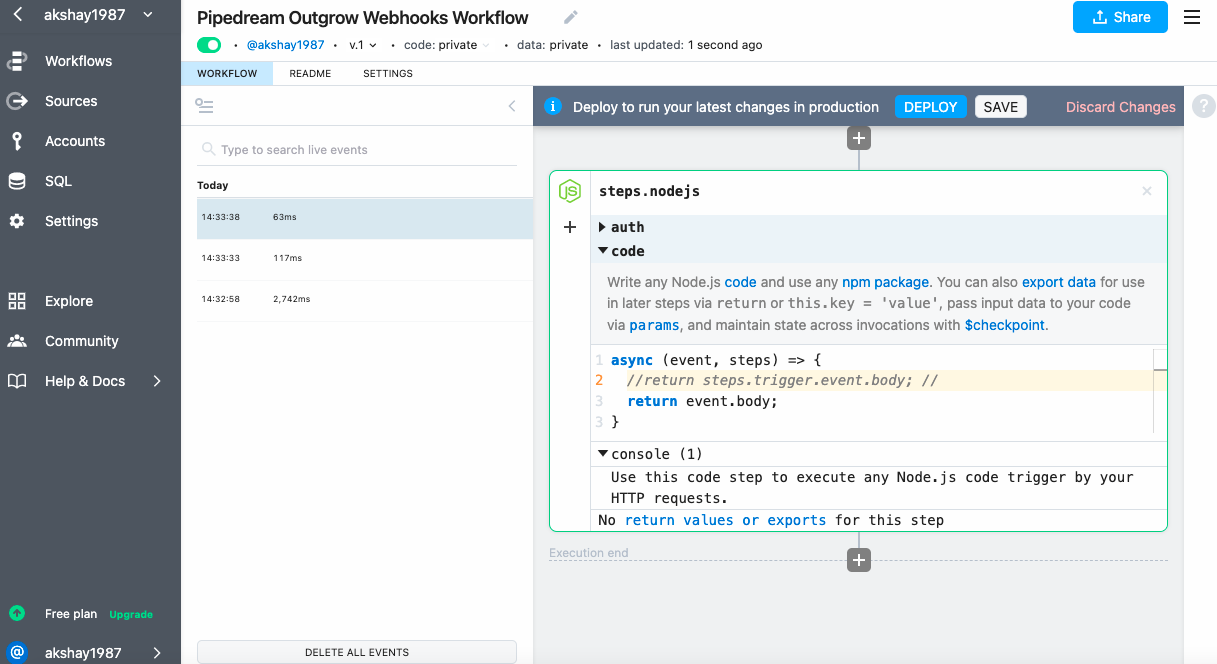
Task: Remove the steps.nodejs step with X
Action: 1147,191
